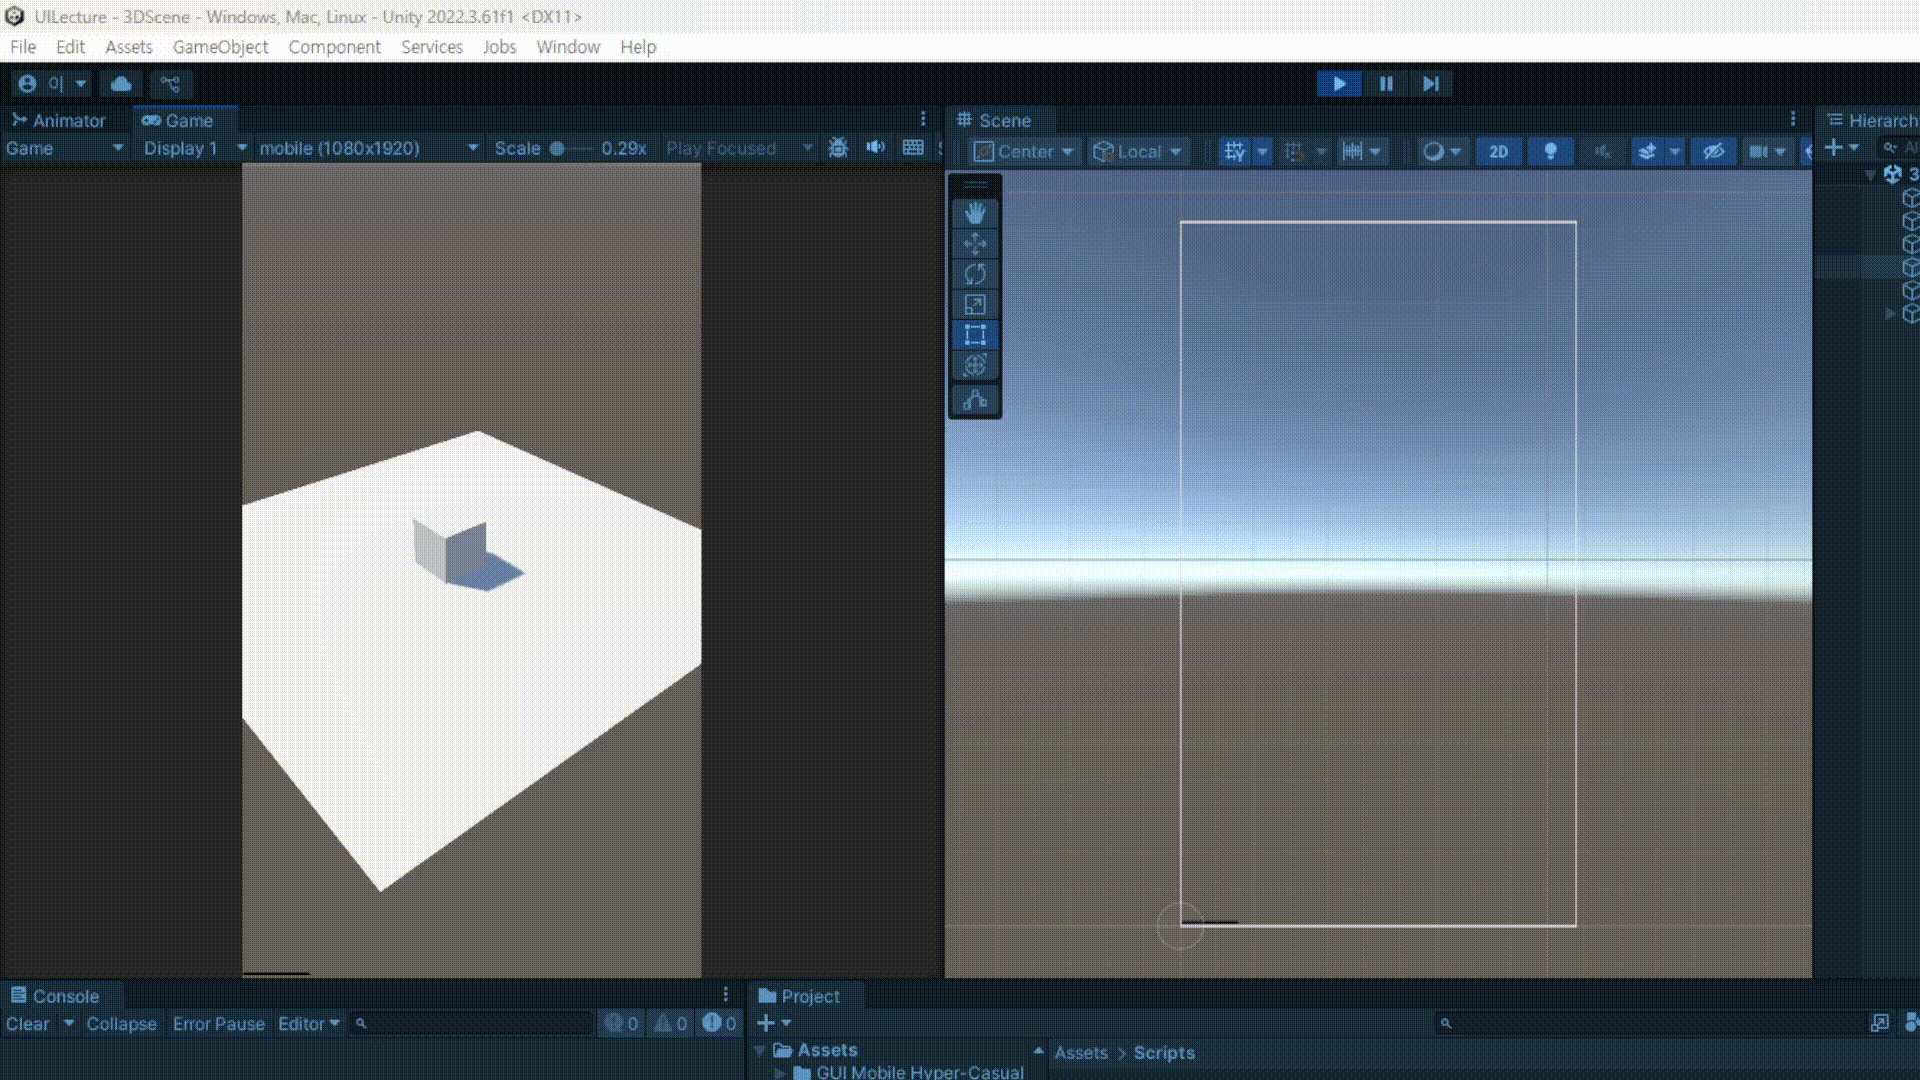Select the Hand view tool

click(x=975, y=213)
